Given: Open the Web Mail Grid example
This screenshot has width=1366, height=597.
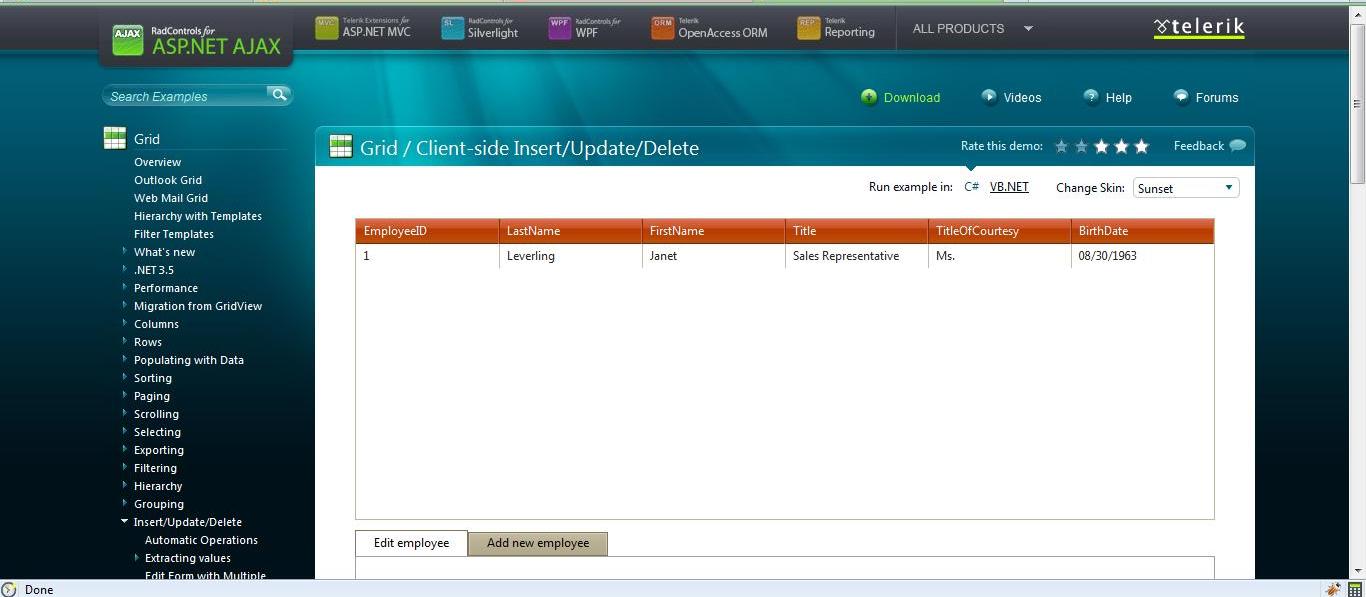Looking at the screenshot, I should pos(171,198).
